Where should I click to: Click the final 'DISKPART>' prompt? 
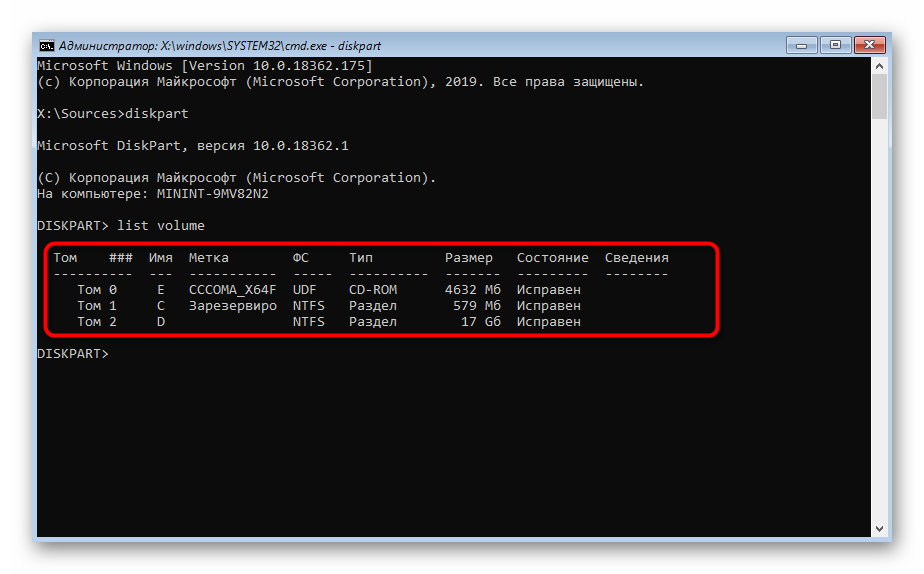[x=73, y=354]
